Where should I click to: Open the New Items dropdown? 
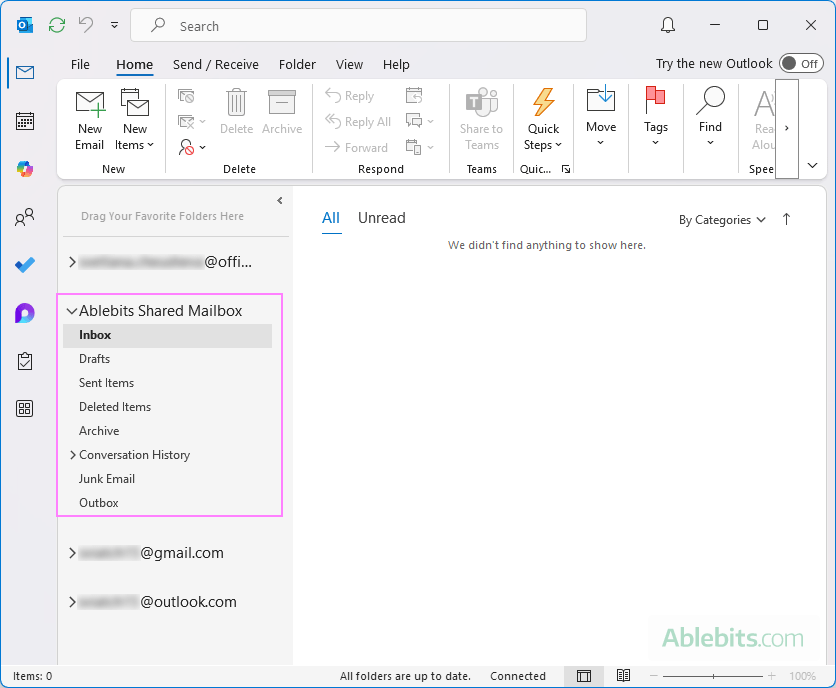point(134,121)
